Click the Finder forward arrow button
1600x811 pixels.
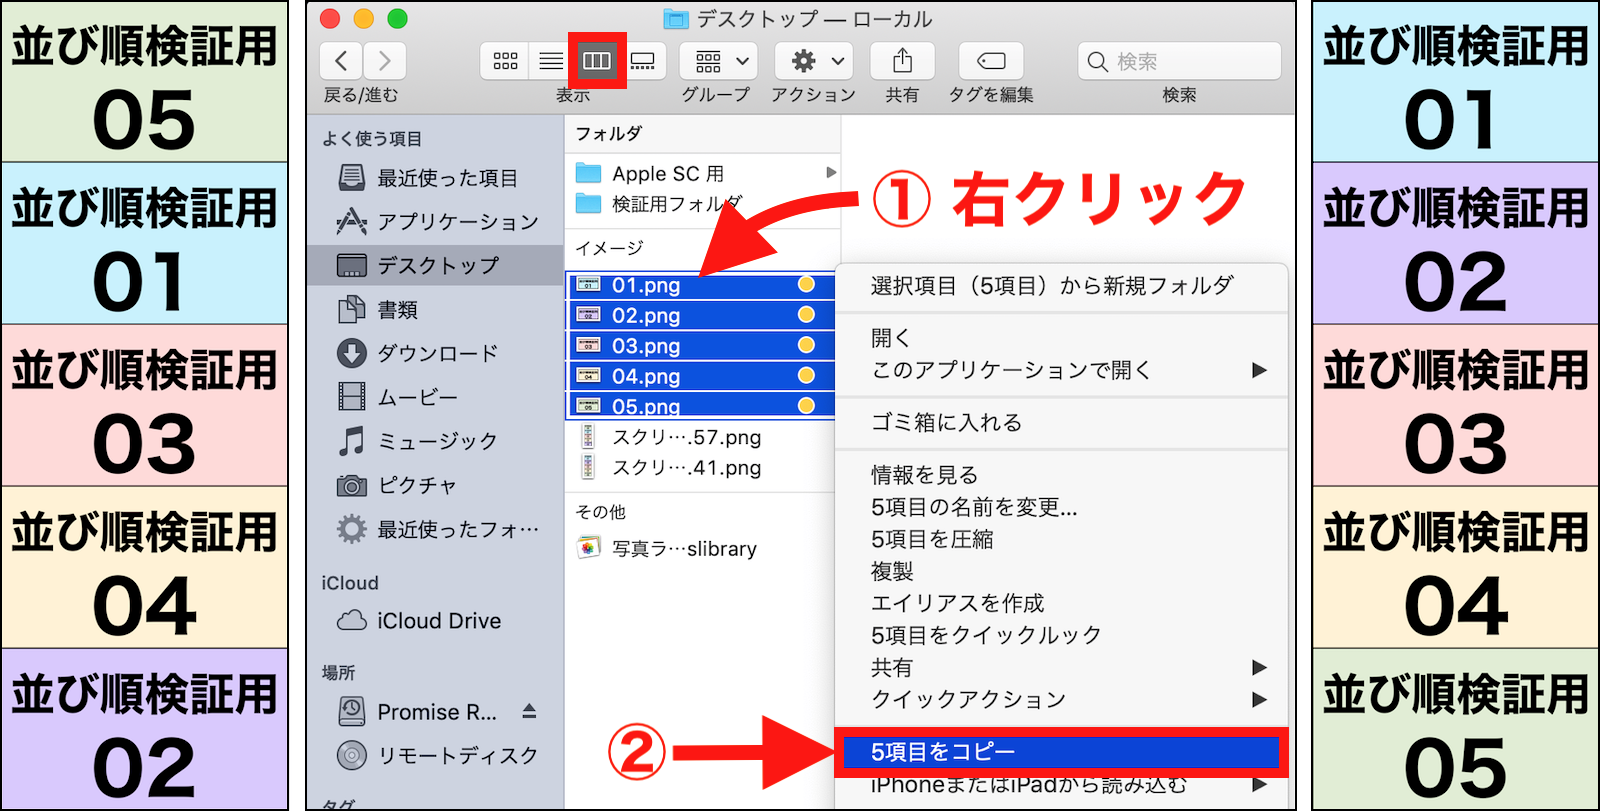point(385,61)
